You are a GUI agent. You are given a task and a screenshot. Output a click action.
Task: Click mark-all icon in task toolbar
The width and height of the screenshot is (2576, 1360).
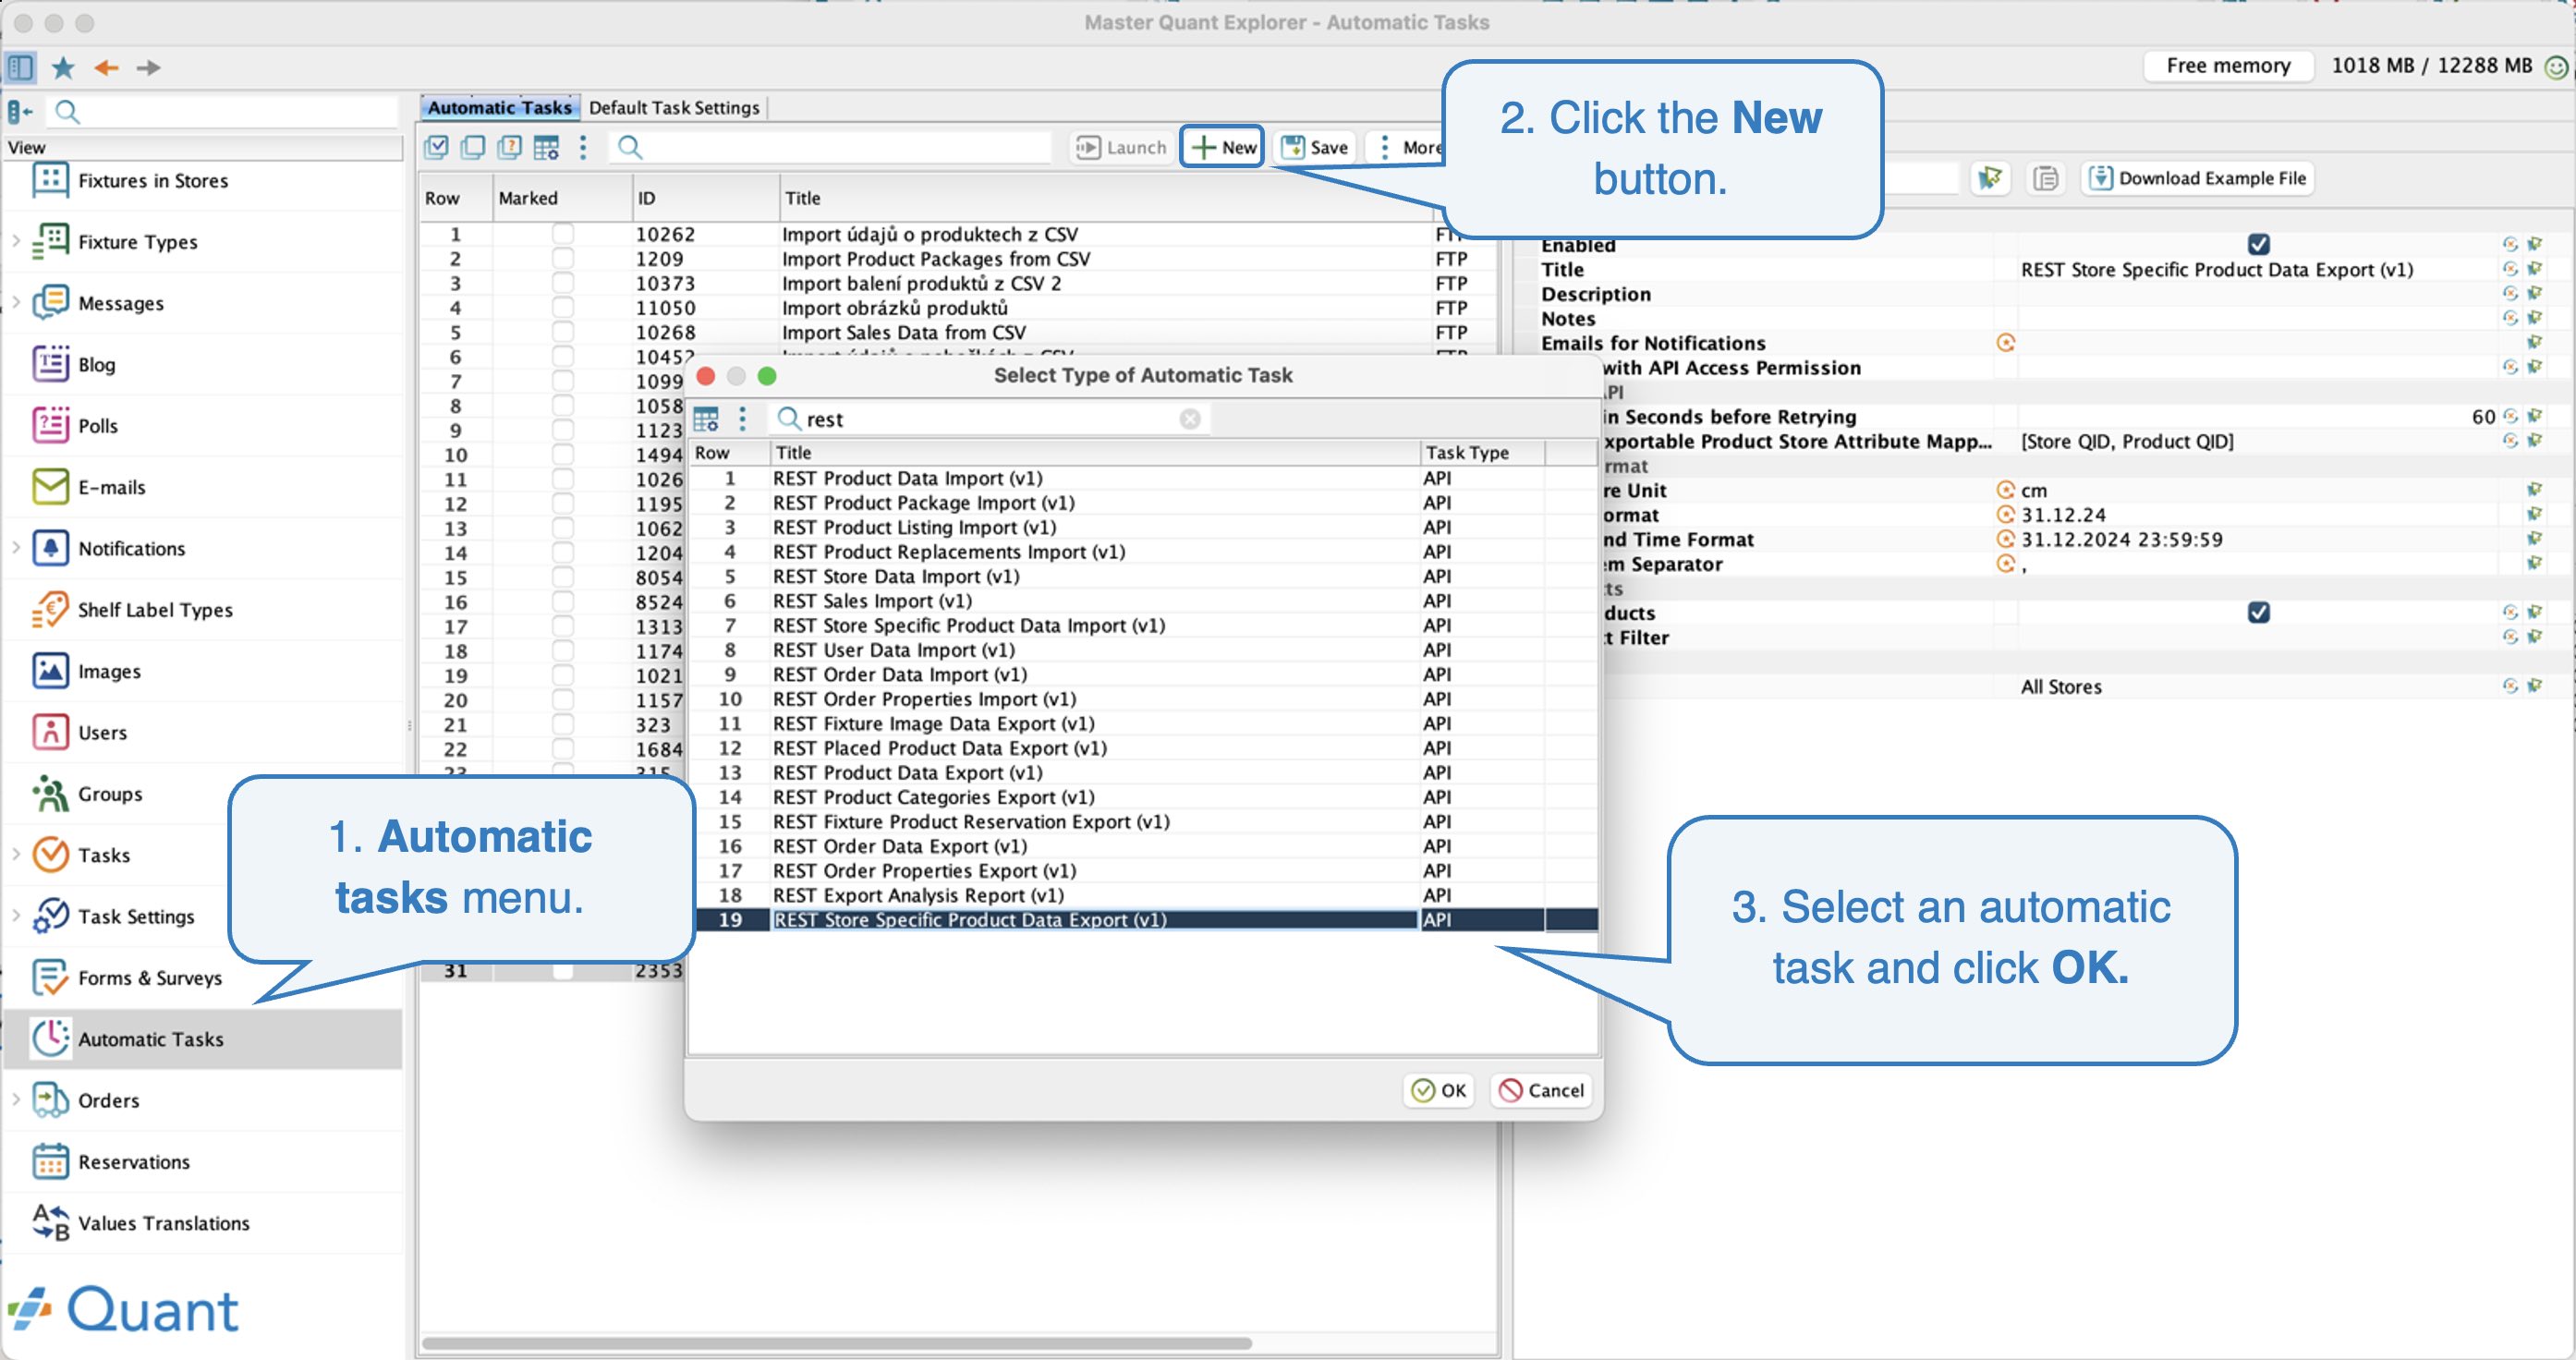point(436,148)
